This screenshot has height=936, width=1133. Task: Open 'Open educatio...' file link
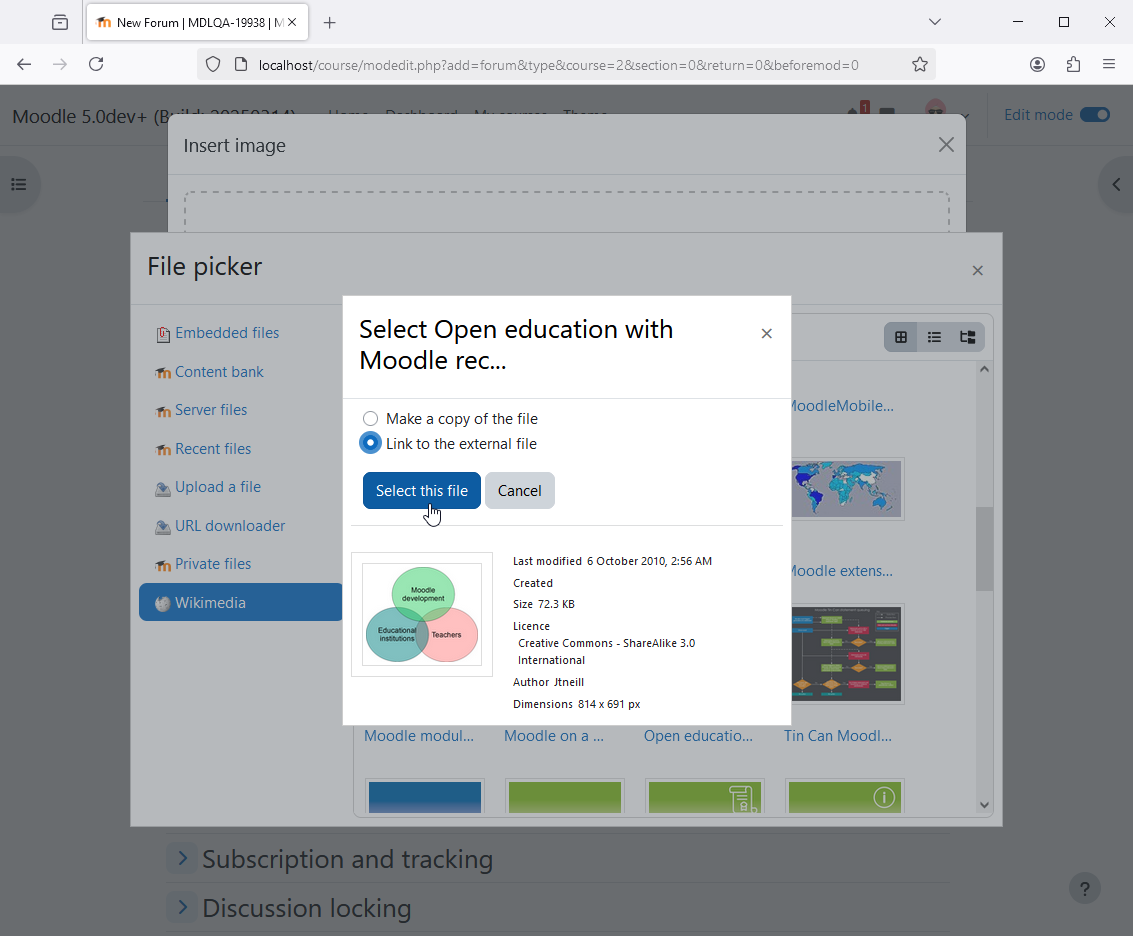[698, 736]
